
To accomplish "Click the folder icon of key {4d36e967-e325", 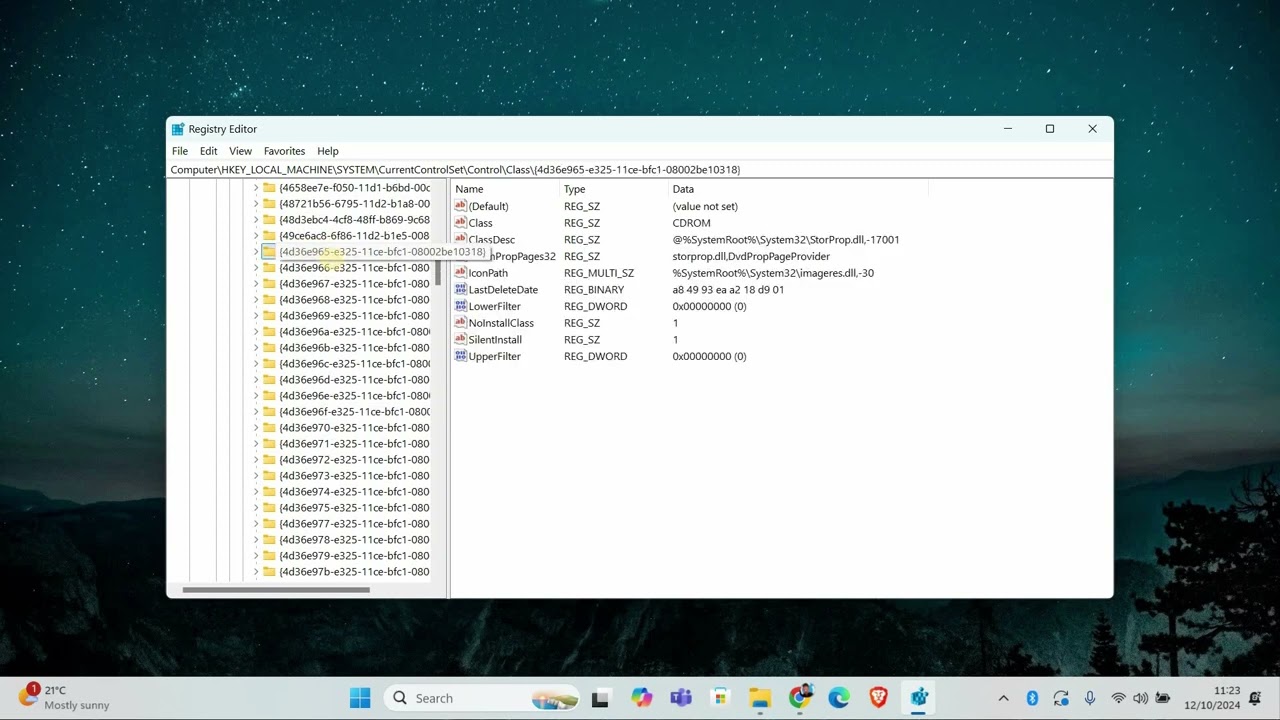I will tap(269, 284).
